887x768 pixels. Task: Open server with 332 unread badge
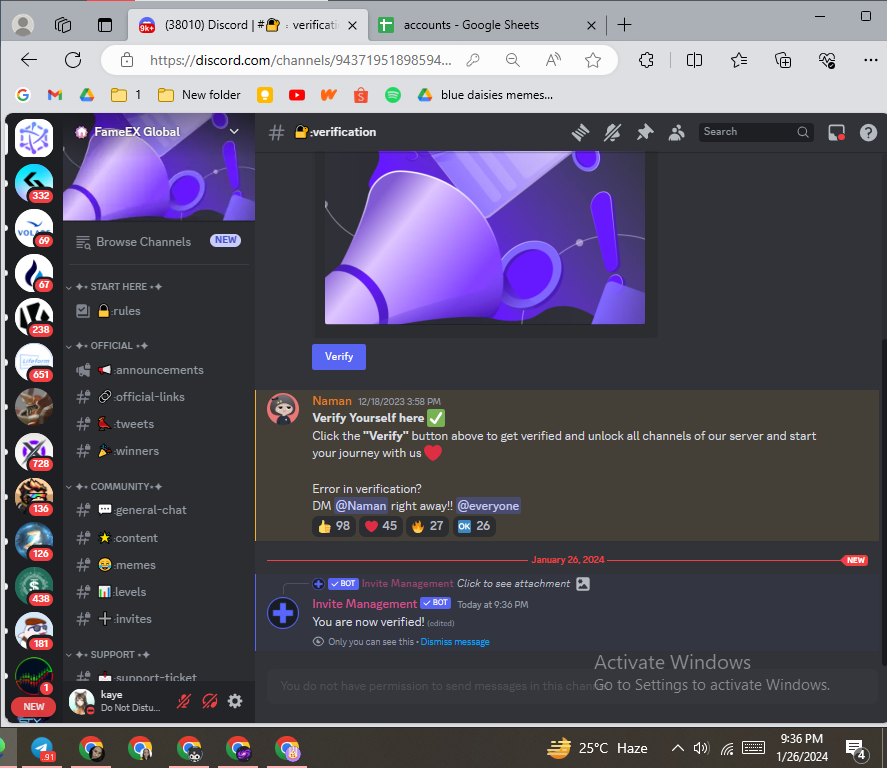tap(34, 183)
